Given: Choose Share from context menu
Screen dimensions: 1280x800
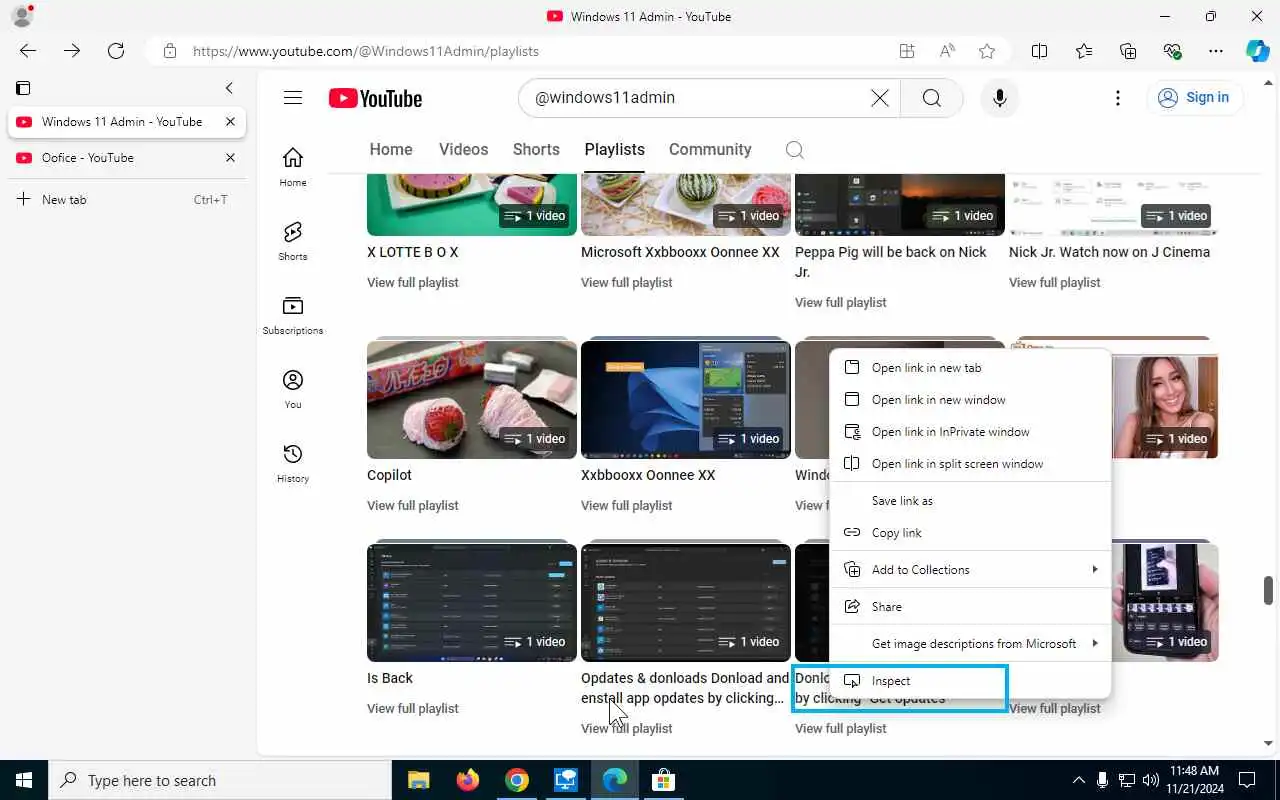Looking at the screenshot, I should click(x=970, y=607).
